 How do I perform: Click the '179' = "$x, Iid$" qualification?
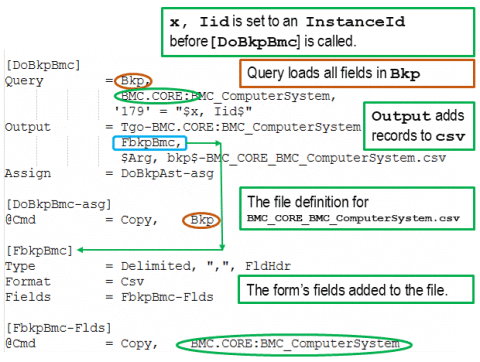[x=183, y=111]
